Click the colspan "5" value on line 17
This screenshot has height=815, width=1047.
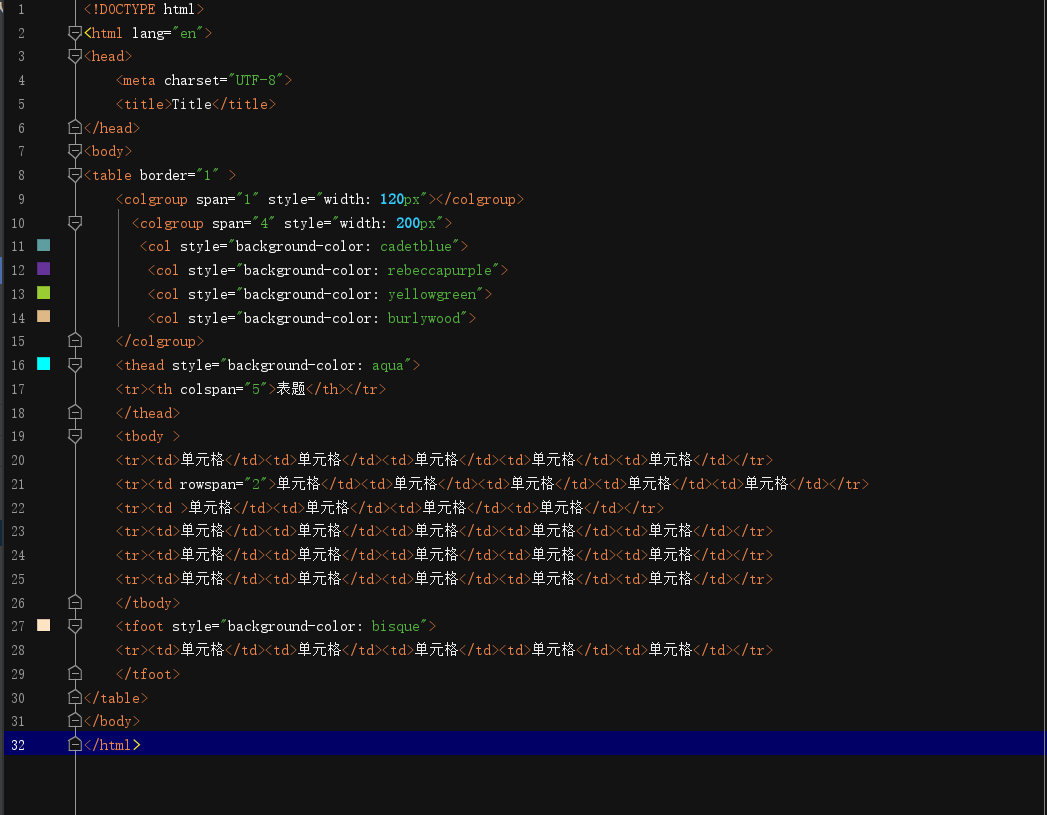[x=256, y=389]
